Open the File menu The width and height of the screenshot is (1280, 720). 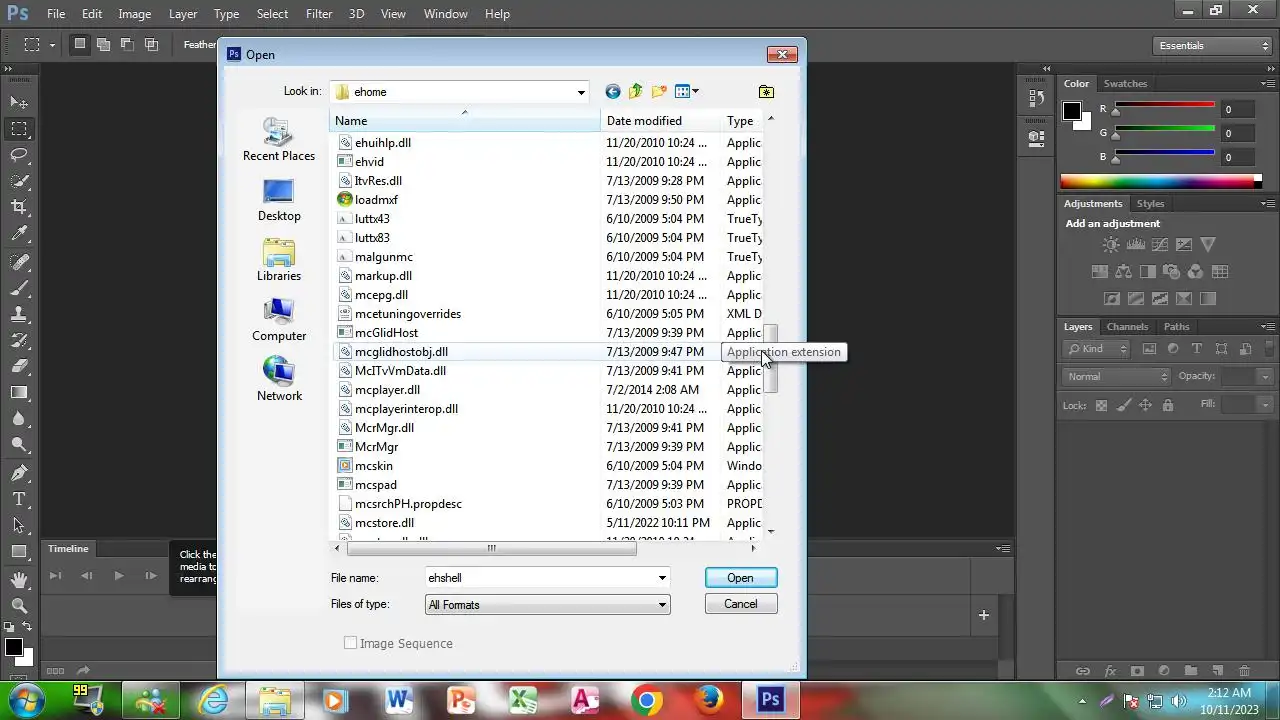pos(56,14)
